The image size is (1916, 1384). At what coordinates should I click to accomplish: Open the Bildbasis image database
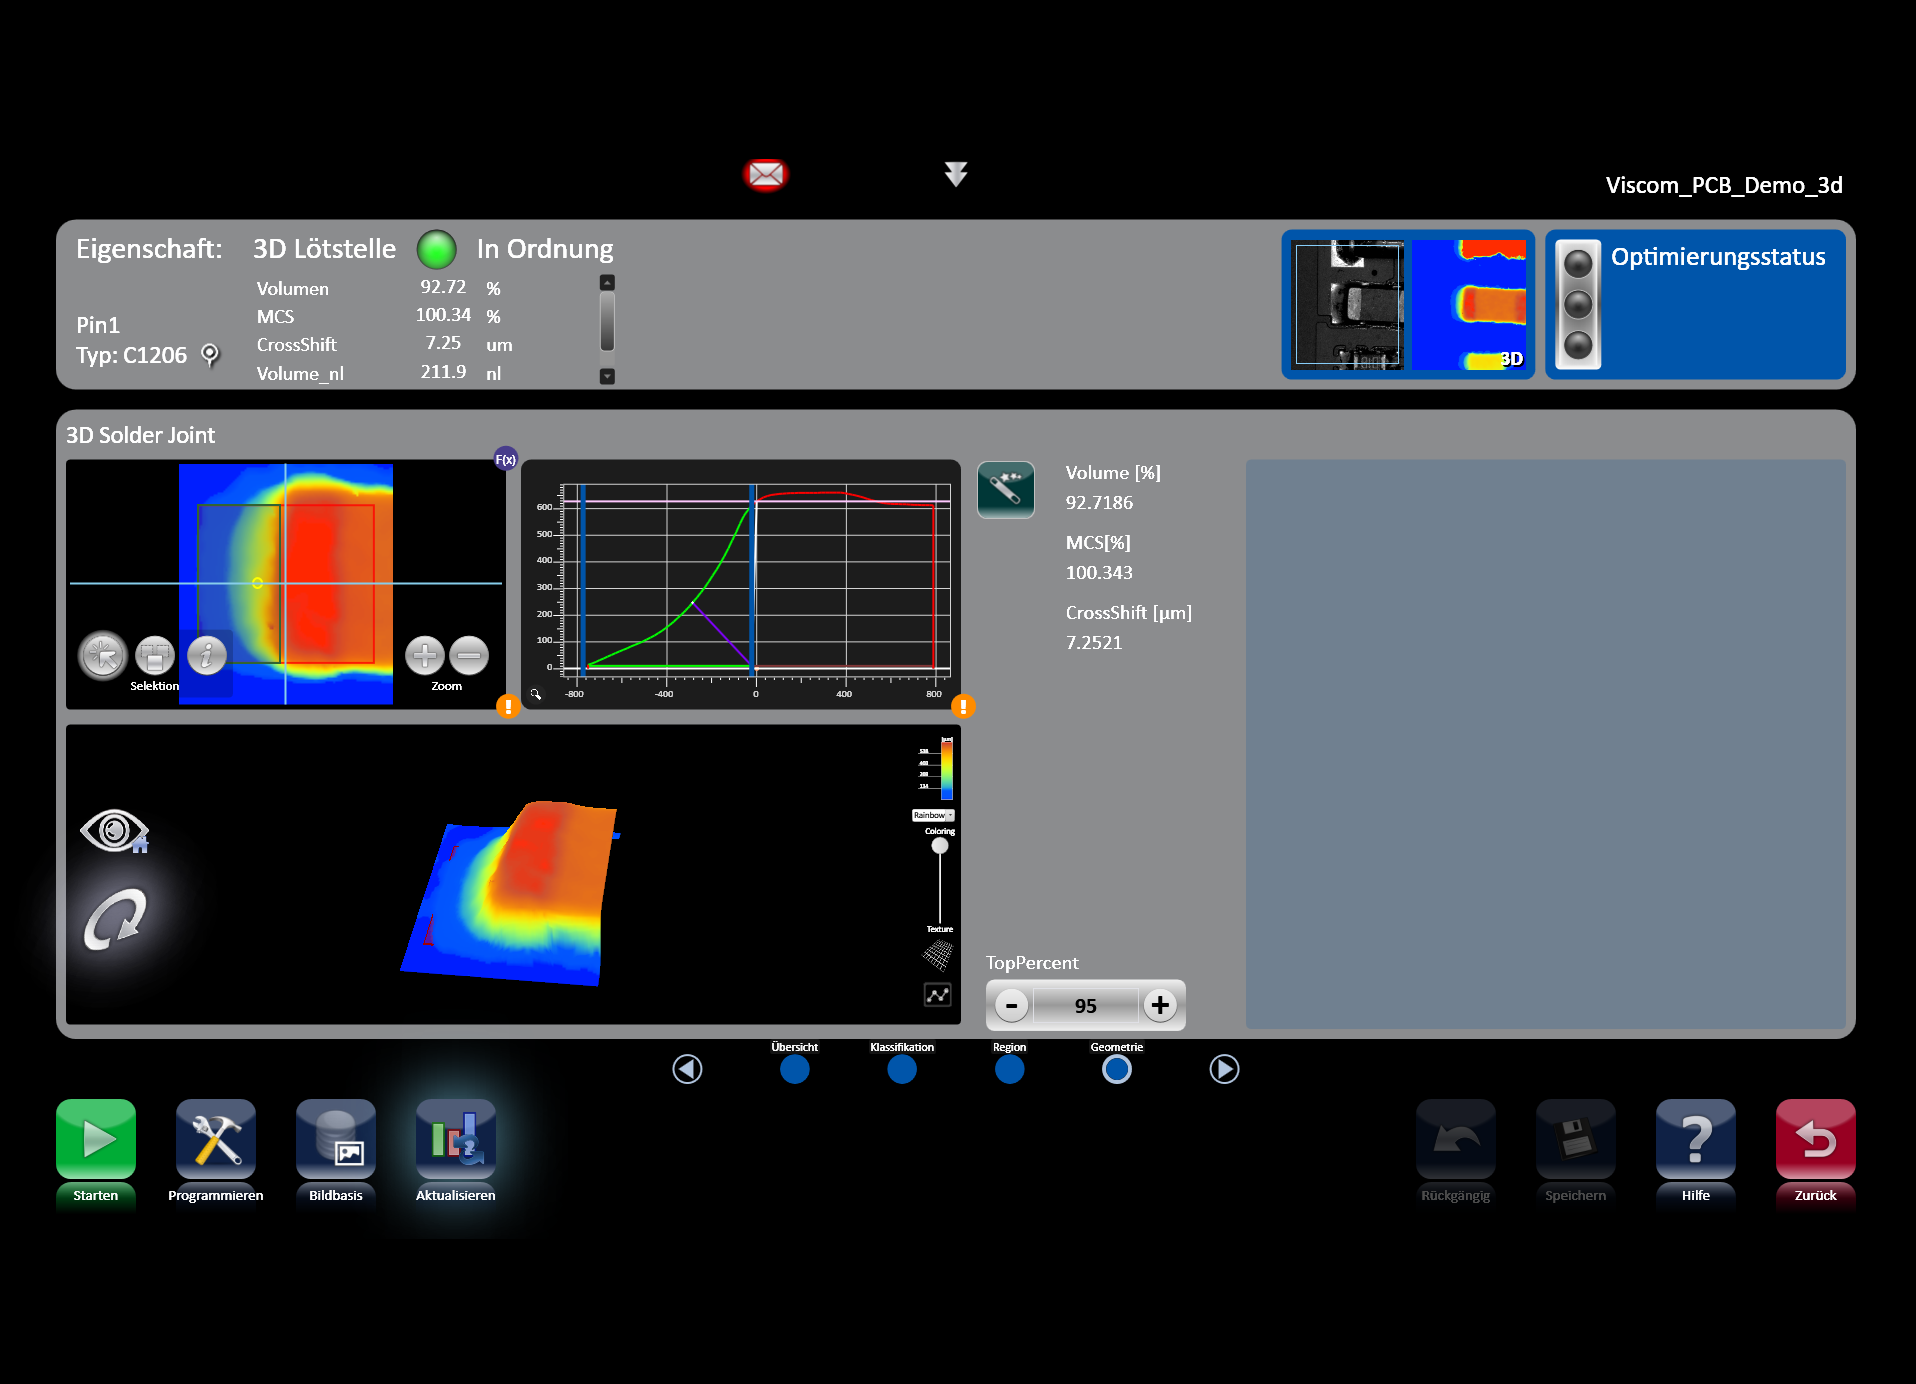point(335,1140)
